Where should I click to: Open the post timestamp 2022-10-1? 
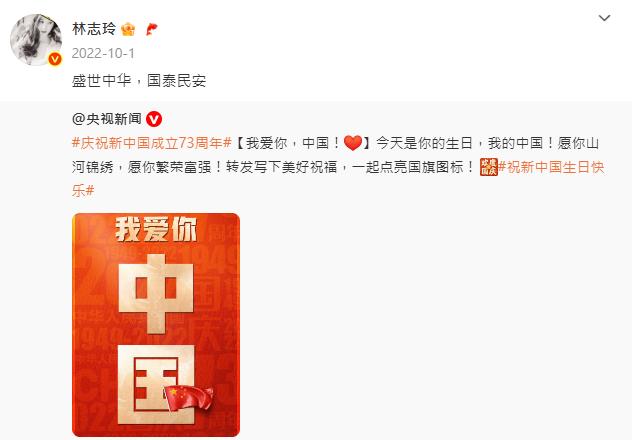click(x=103, y=53)
